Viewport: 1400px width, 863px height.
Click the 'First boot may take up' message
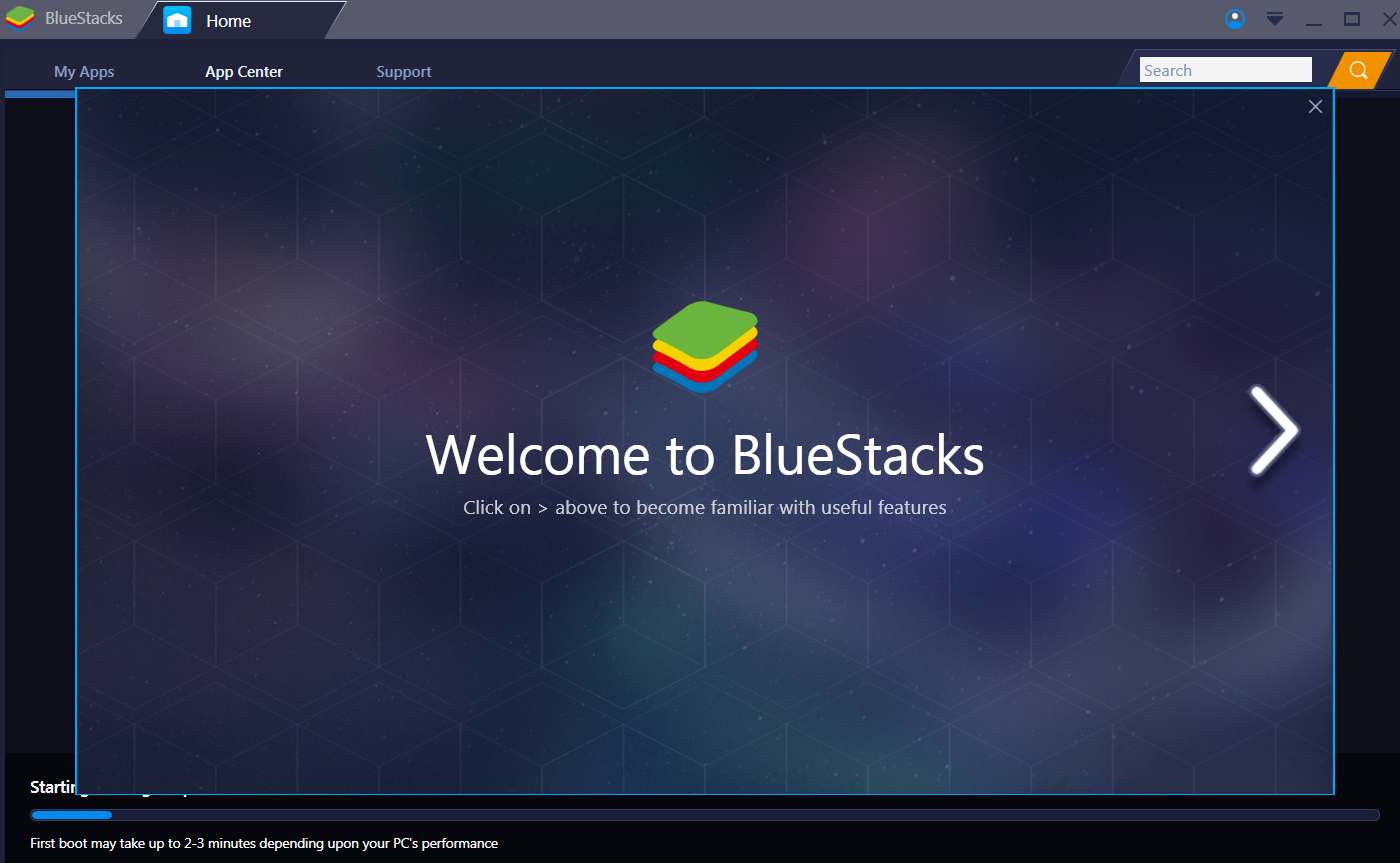[x=264, y=843]
